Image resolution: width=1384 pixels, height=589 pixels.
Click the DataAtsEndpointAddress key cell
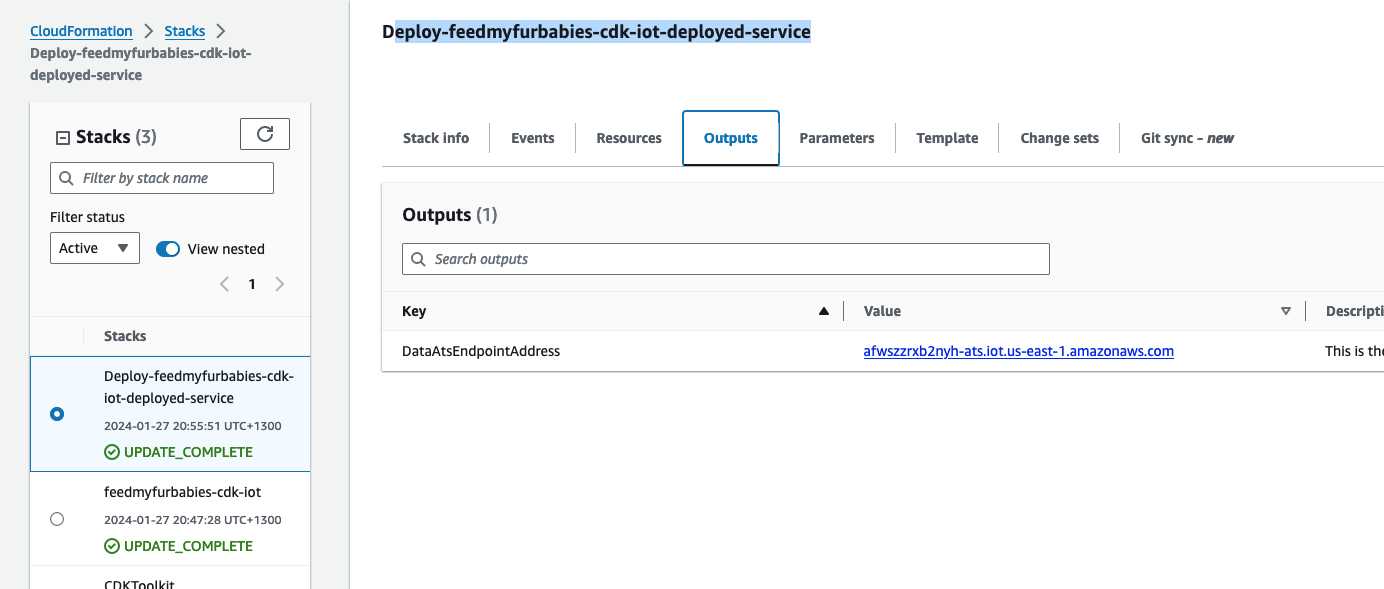point(481,351)
